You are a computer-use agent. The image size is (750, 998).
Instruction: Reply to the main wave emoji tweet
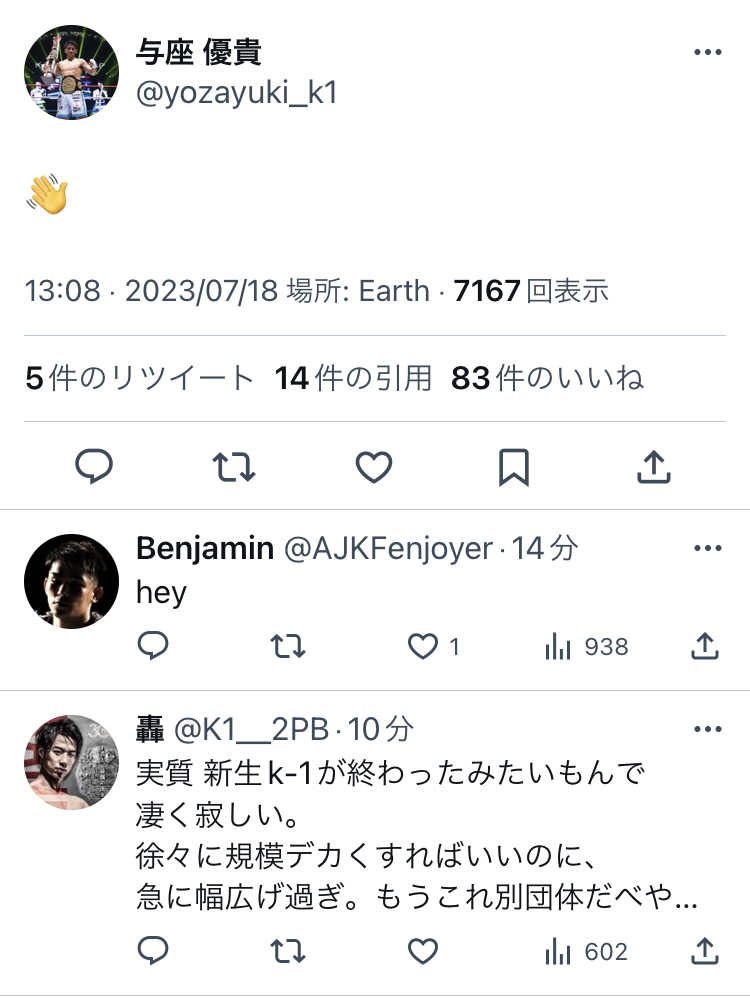pos(94,466)
